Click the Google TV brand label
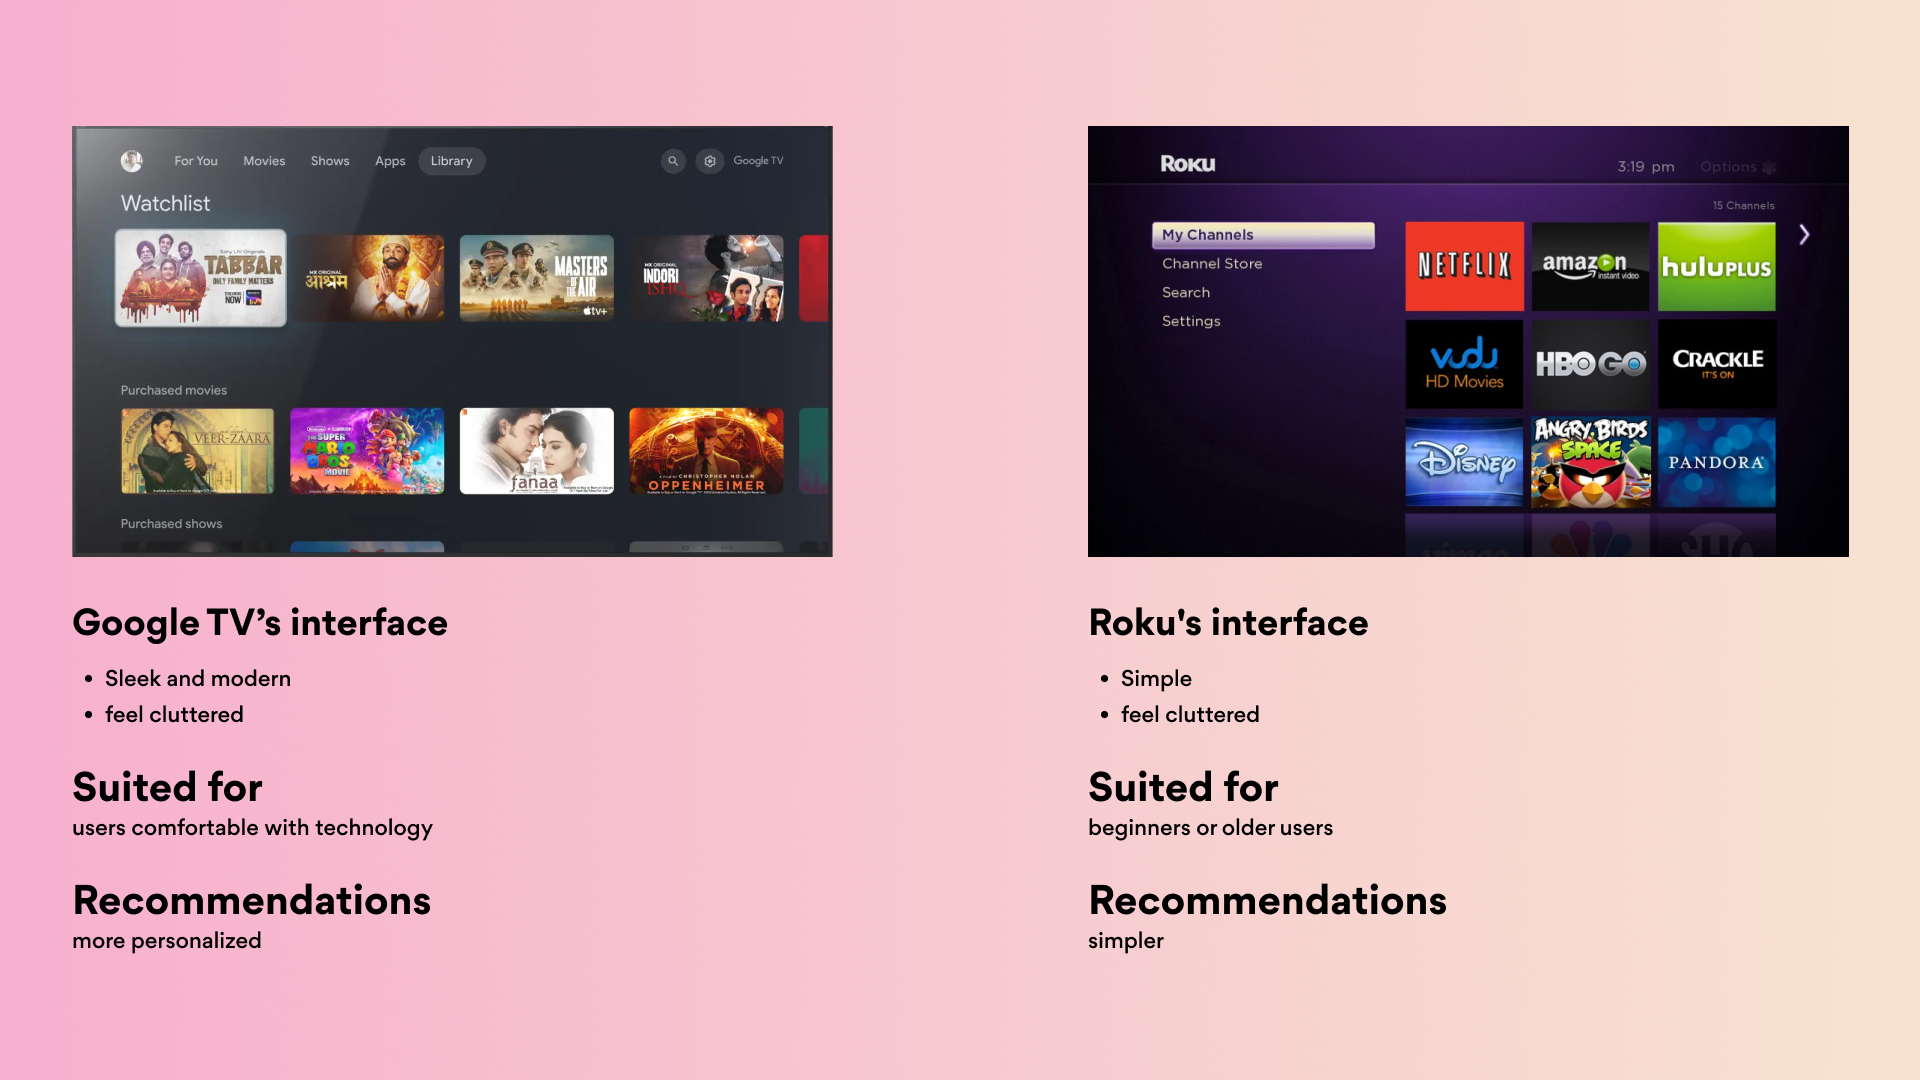The width and height of the screenshot is (1920, 1080). pos(758,161)
